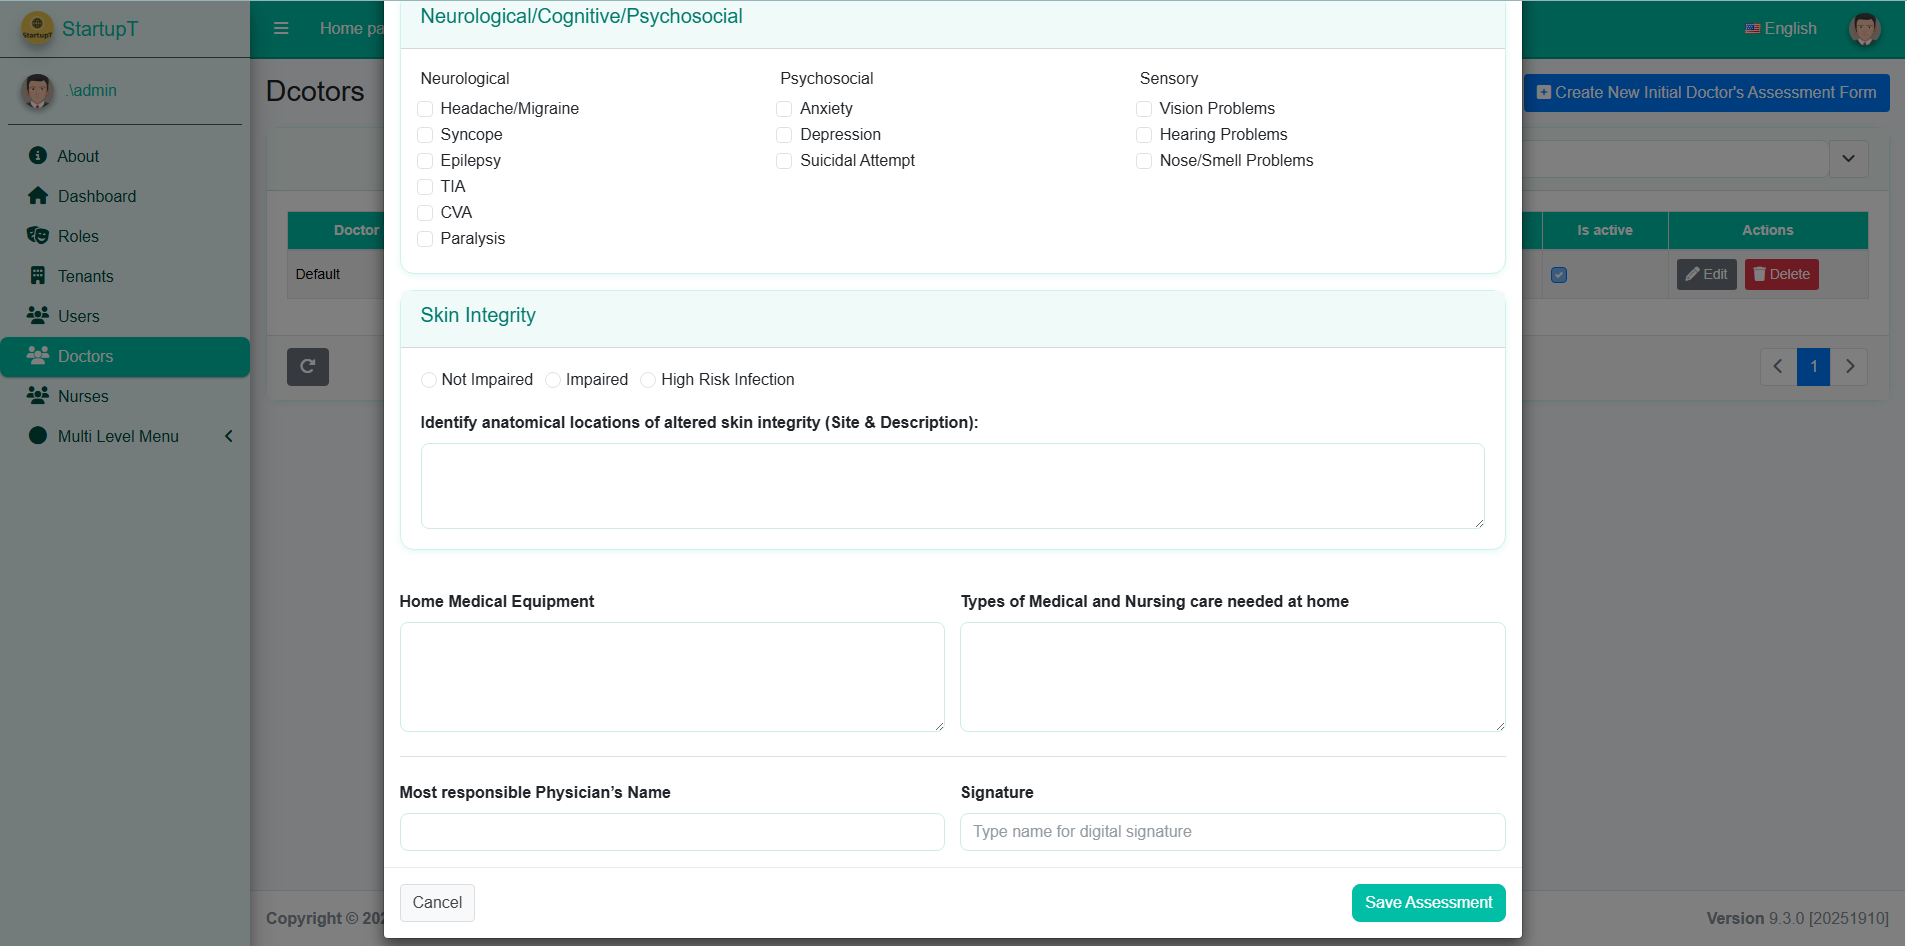The width and height of the screenshot is (1907, 946).
Task: Open the English language dropdown
Action: 1780,28
